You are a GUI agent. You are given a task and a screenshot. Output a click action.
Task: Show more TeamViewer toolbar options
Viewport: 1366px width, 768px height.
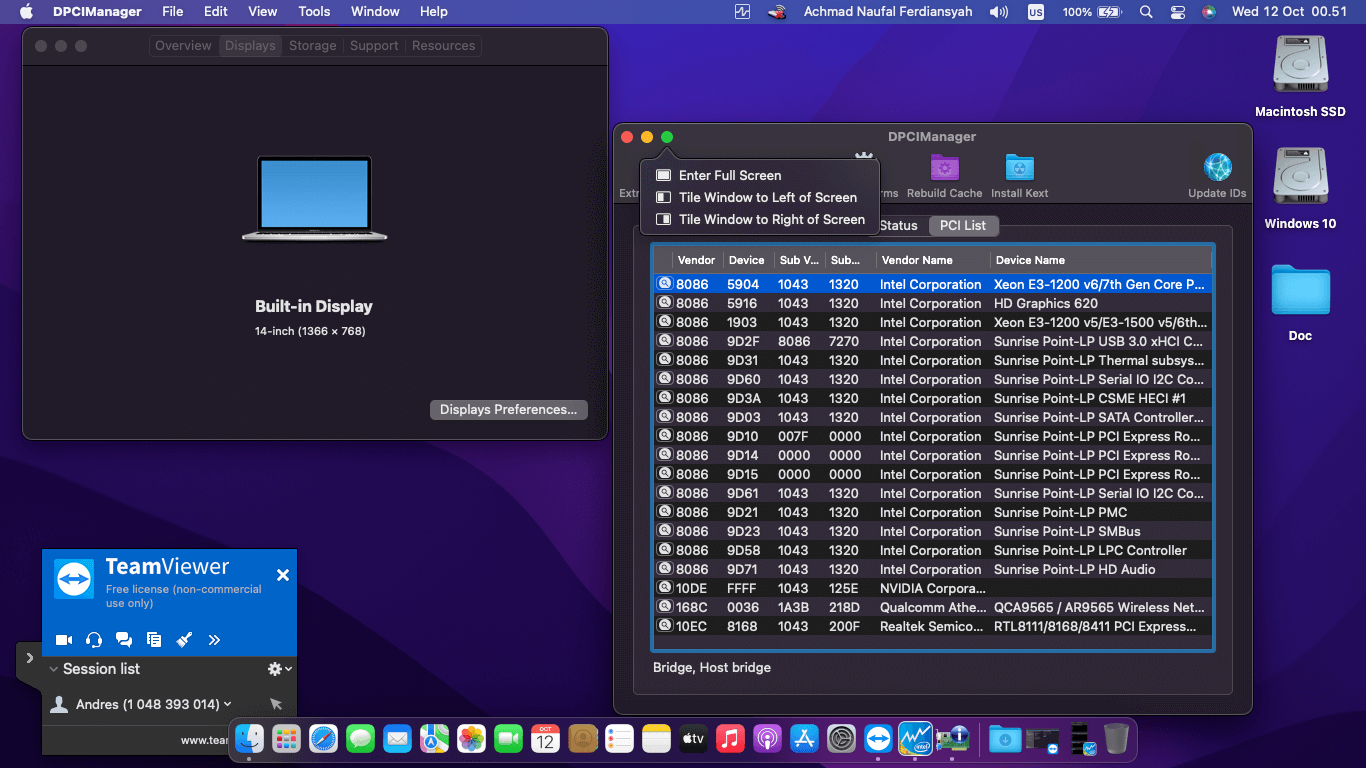[214, 640]
